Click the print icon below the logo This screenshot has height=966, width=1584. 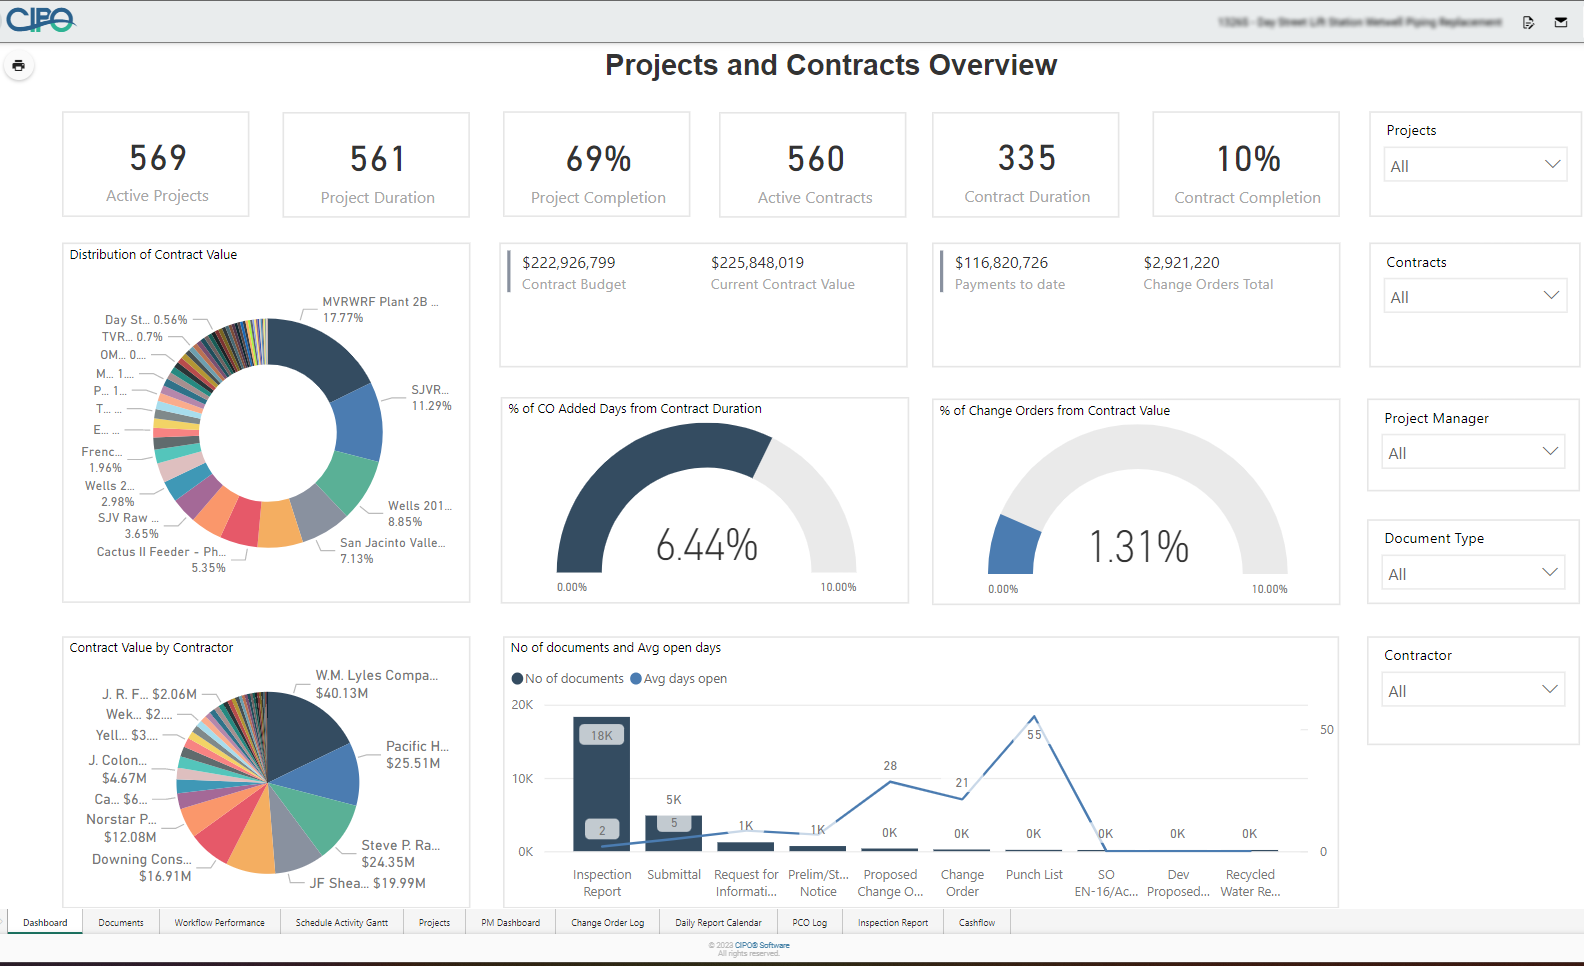click(x=18, y=66)
